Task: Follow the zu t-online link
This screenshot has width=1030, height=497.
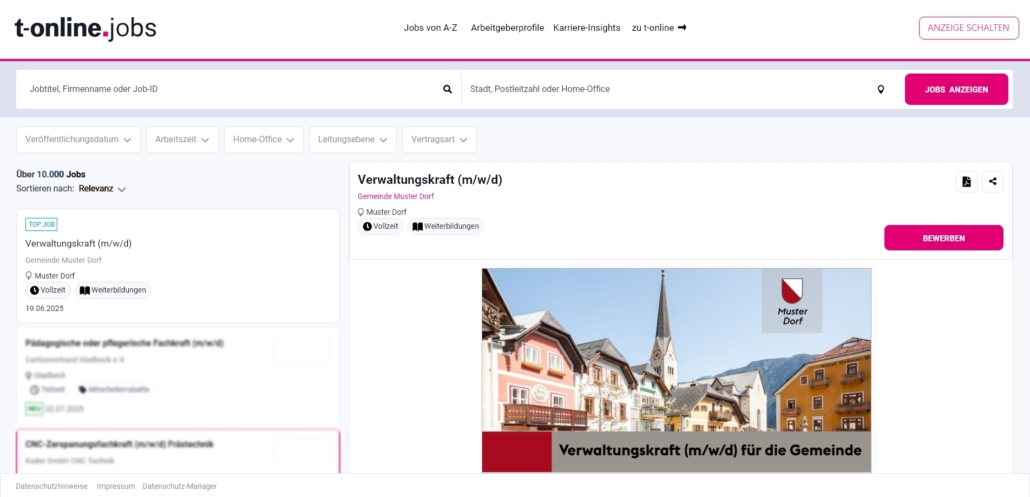Action: pyautogui.click(x=659, y=28)
